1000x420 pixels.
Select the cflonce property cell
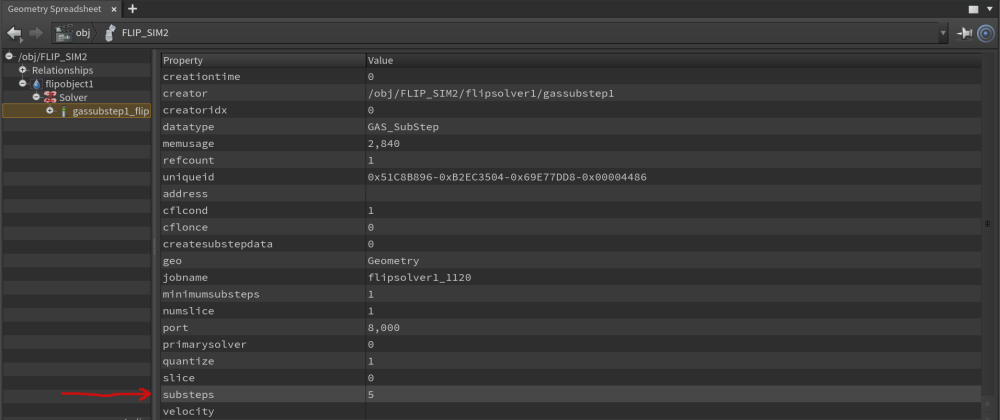(x=263, y=227)
